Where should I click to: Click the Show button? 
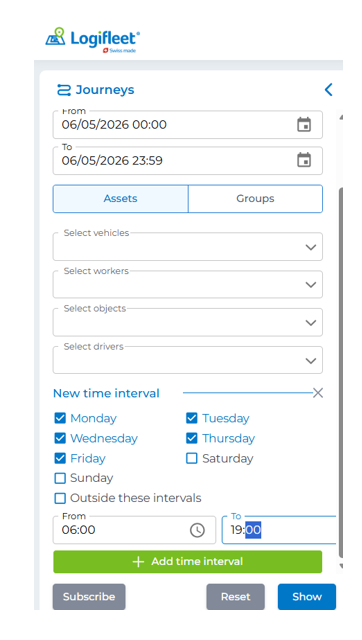click(x=307, y=597)
